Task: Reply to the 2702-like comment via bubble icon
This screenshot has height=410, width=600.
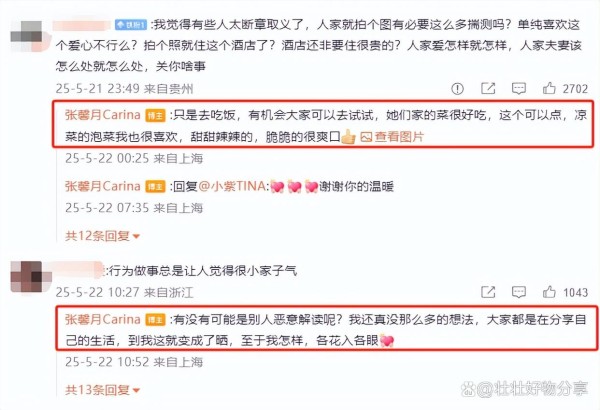Action: tap(518, 88)
